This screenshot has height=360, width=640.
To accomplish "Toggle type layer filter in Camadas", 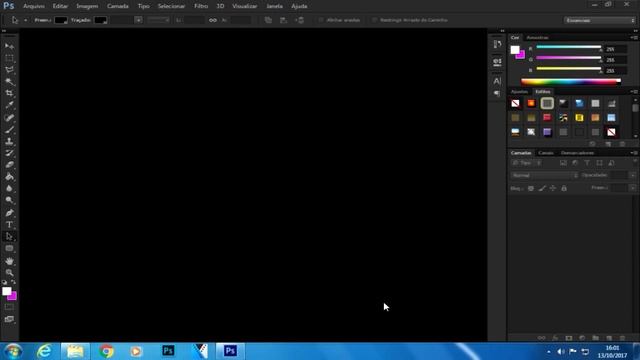I will click(x=587, y=163).
